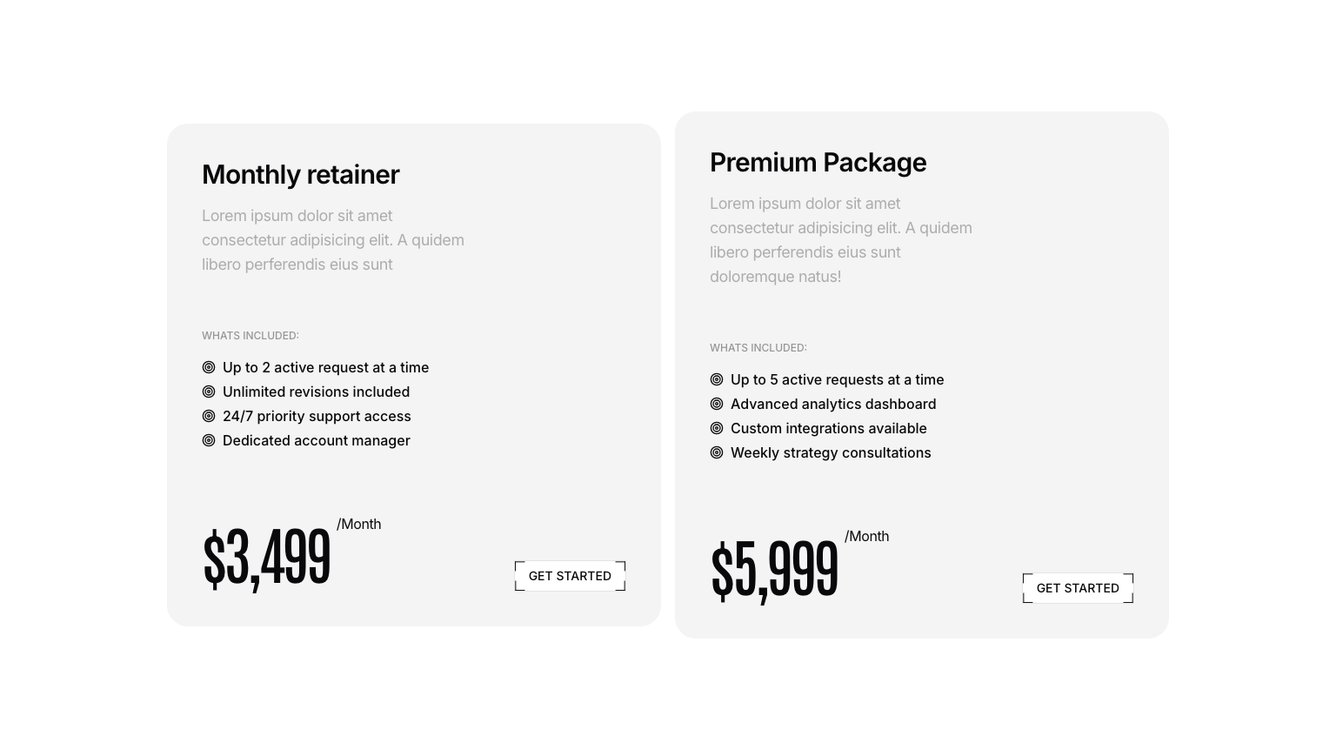This screenshot has height=750, width=1336.
Task: Select the target icon before "Advanced analytics dashboard"
Action: tap(717, 404)
